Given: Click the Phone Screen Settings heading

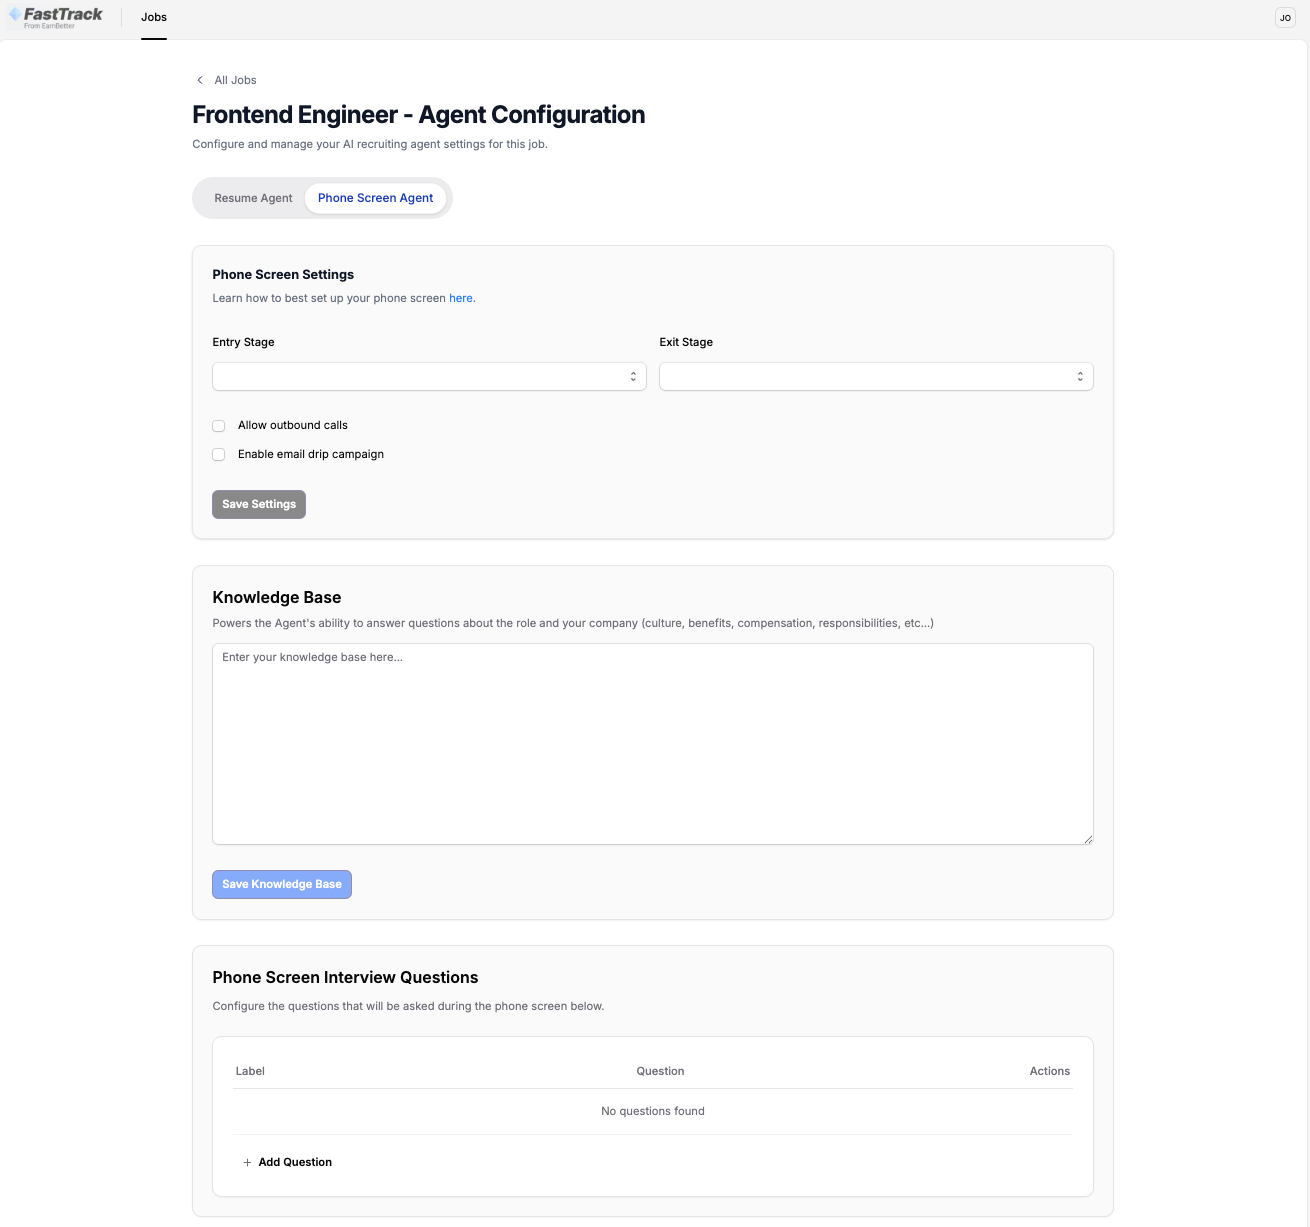Looking at the screenshot, I should click(283, 274).
